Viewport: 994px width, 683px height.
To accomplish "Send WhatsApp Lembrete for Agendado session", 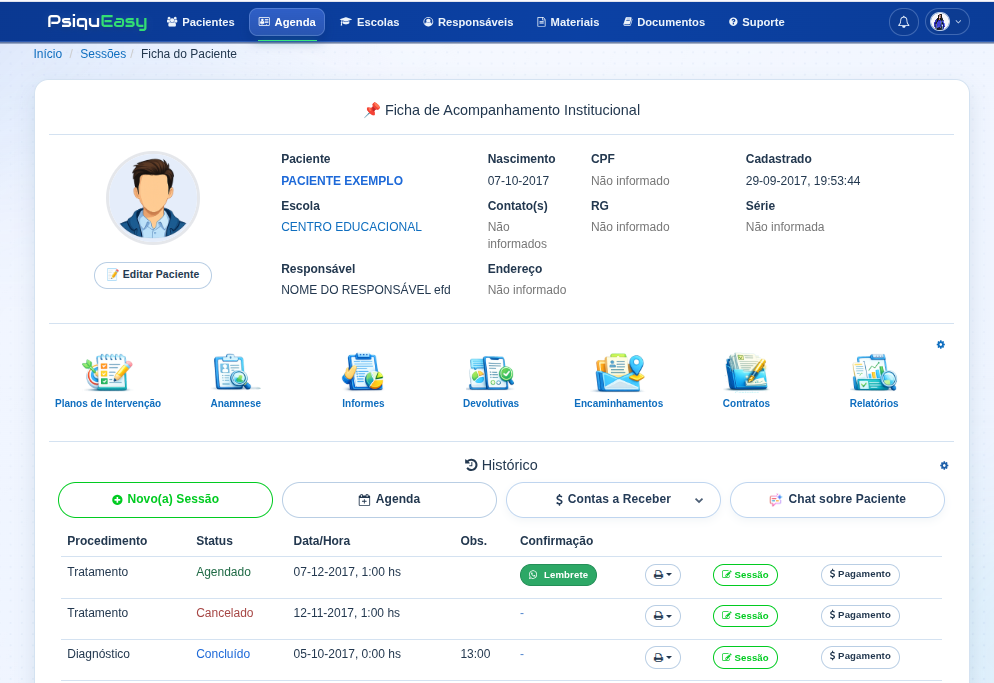I will pos(558,575).
